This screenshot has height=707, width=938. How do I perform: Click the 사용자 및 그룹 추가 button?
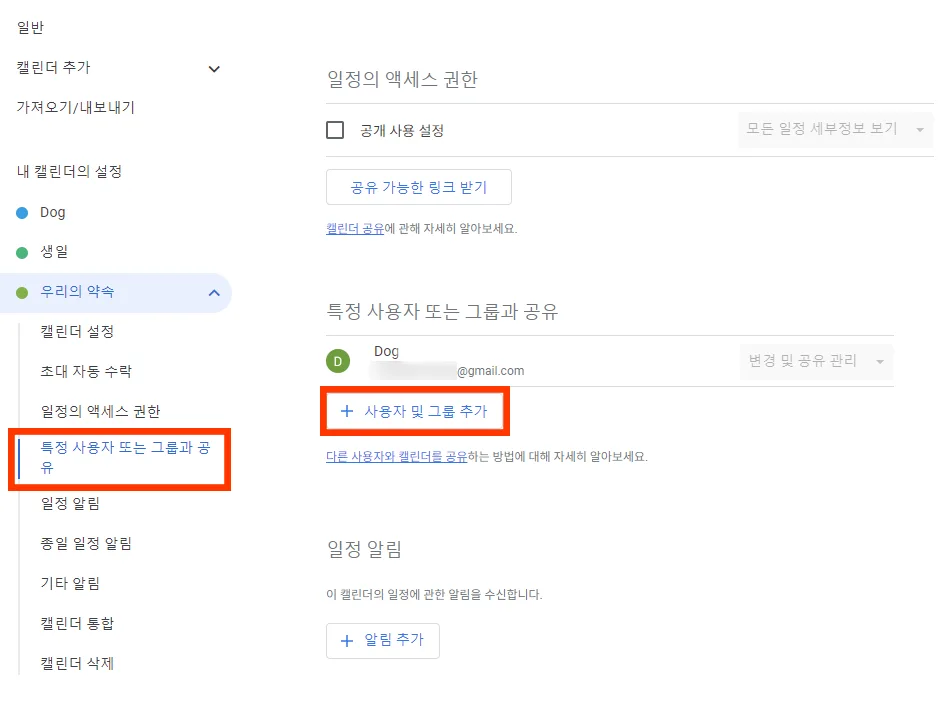(x=413, y=410)
